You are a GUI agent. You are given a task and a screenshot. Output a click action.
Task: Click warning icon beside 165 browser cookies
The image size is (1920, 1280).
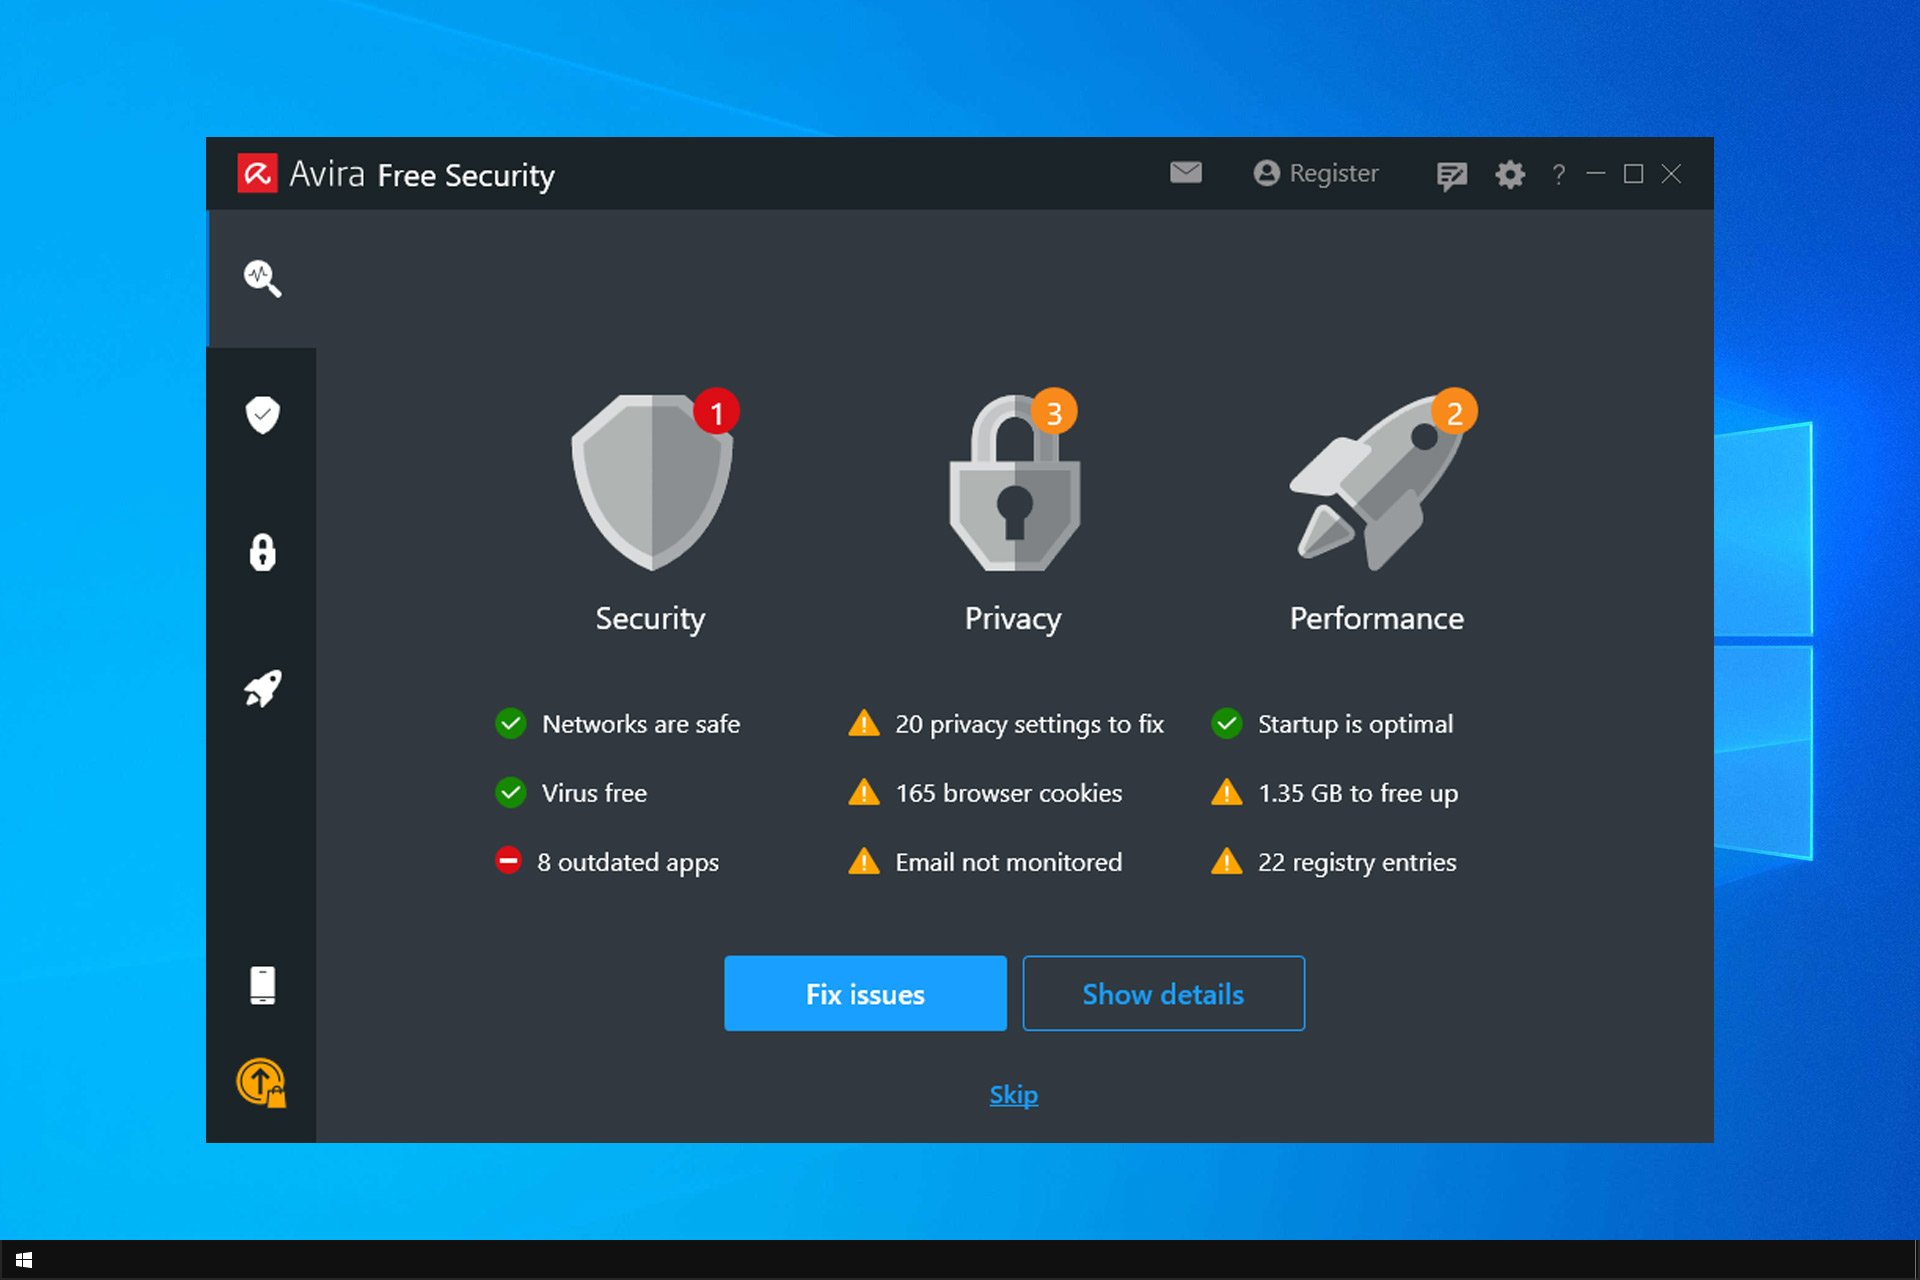click(x=864, y=793)
